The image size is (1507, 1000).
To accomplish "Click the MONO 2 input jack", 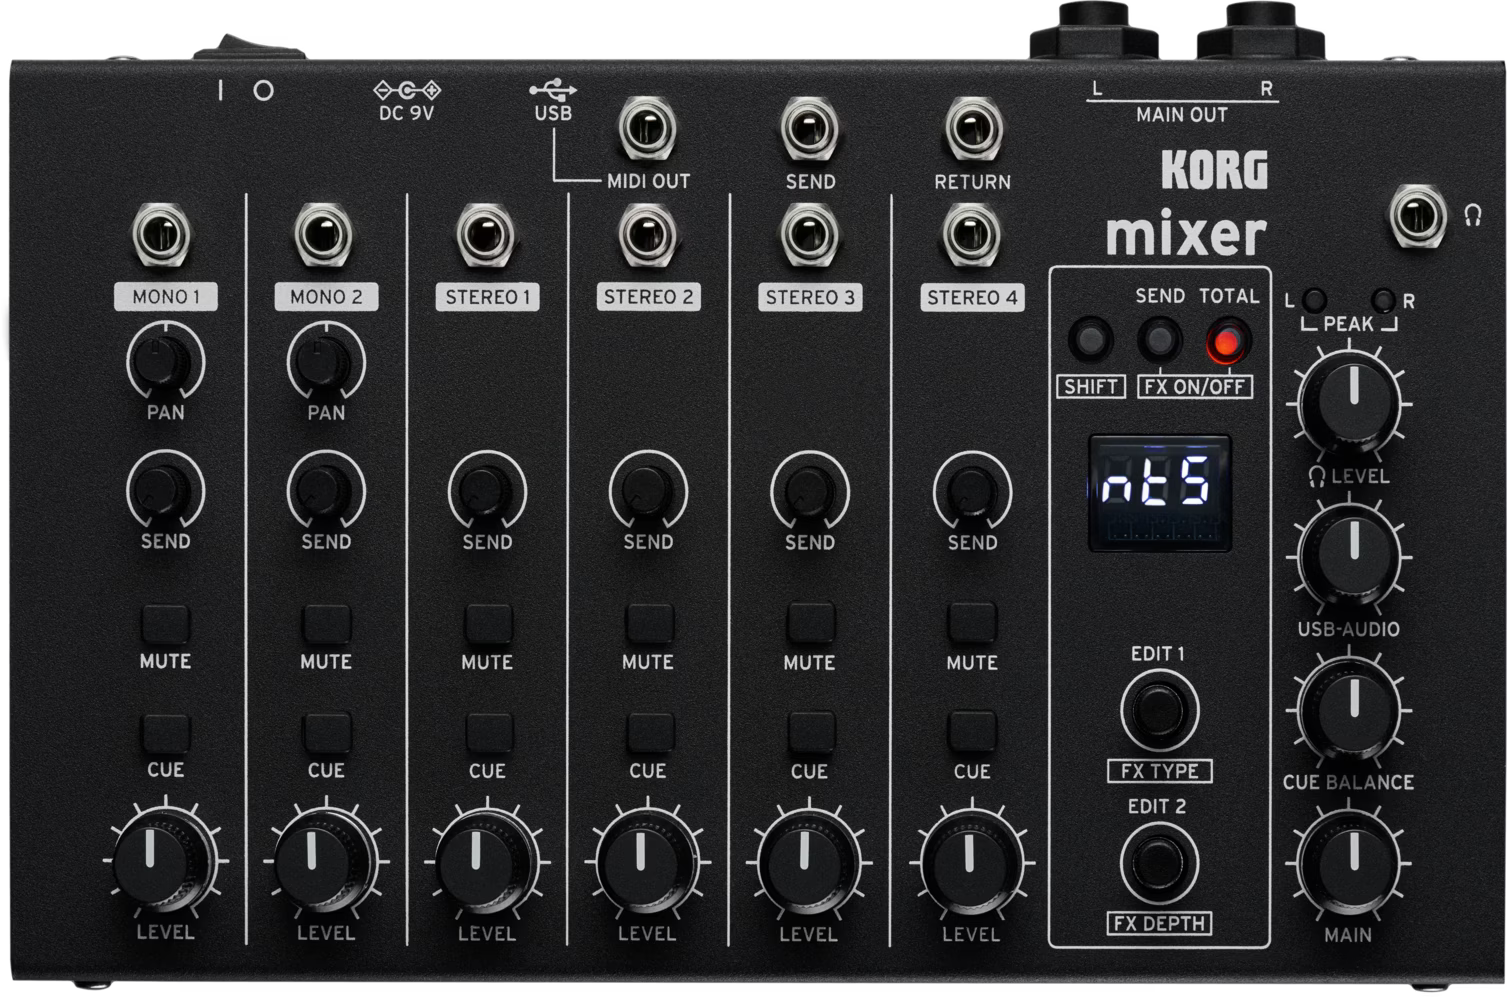I will pos(322,236).
